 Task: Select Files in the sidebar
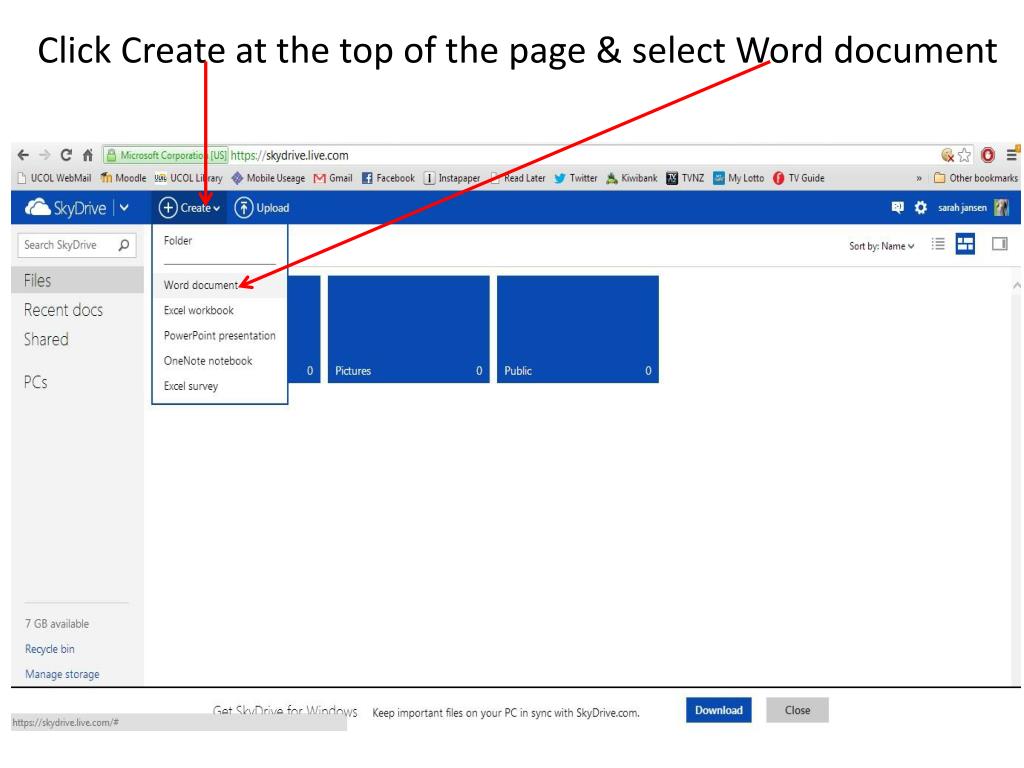coord(77,280)
